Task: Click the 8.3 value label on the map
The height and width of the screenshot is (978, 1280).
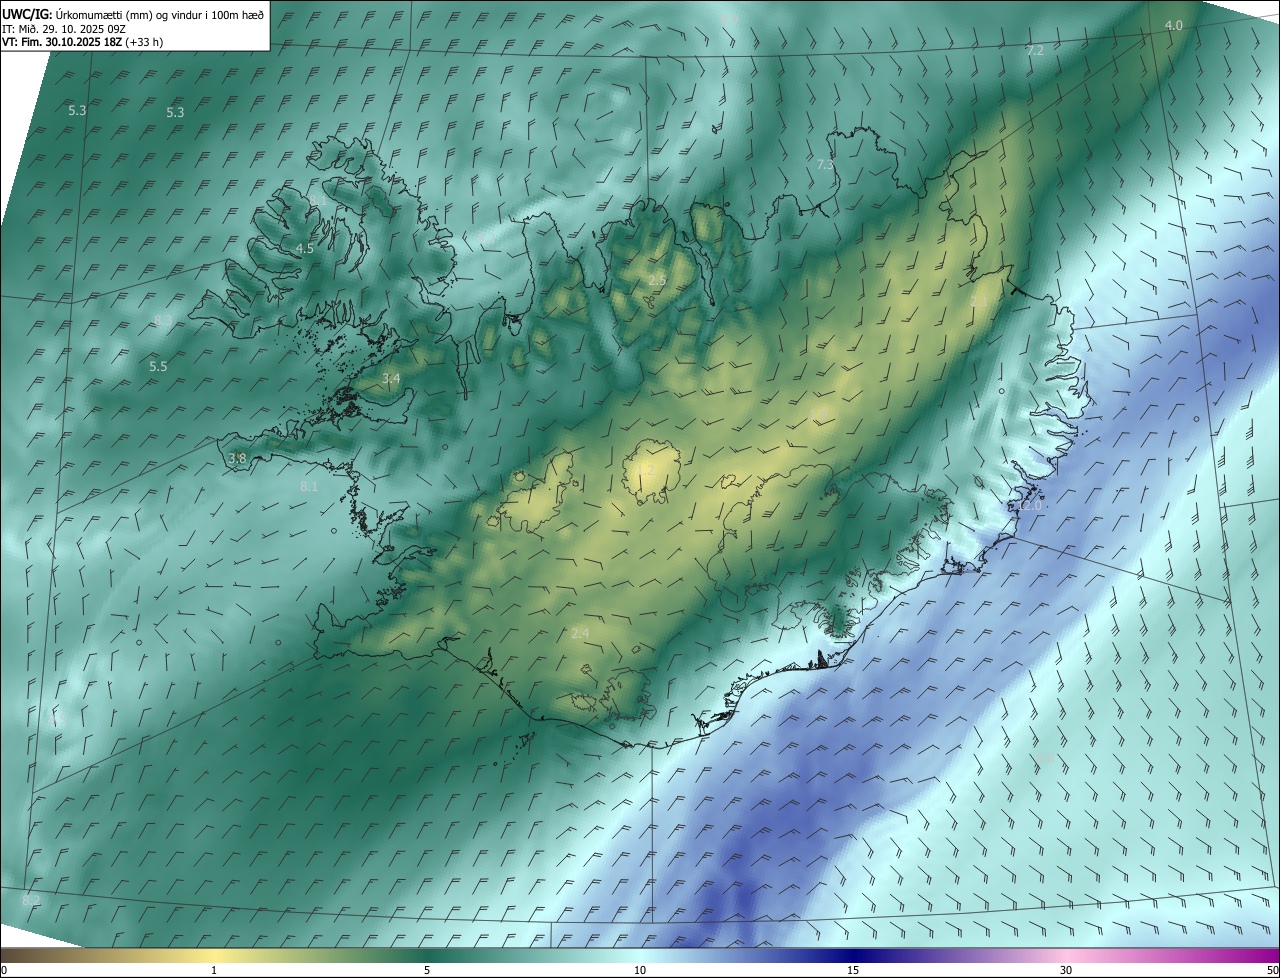Action: click(163, 321)
